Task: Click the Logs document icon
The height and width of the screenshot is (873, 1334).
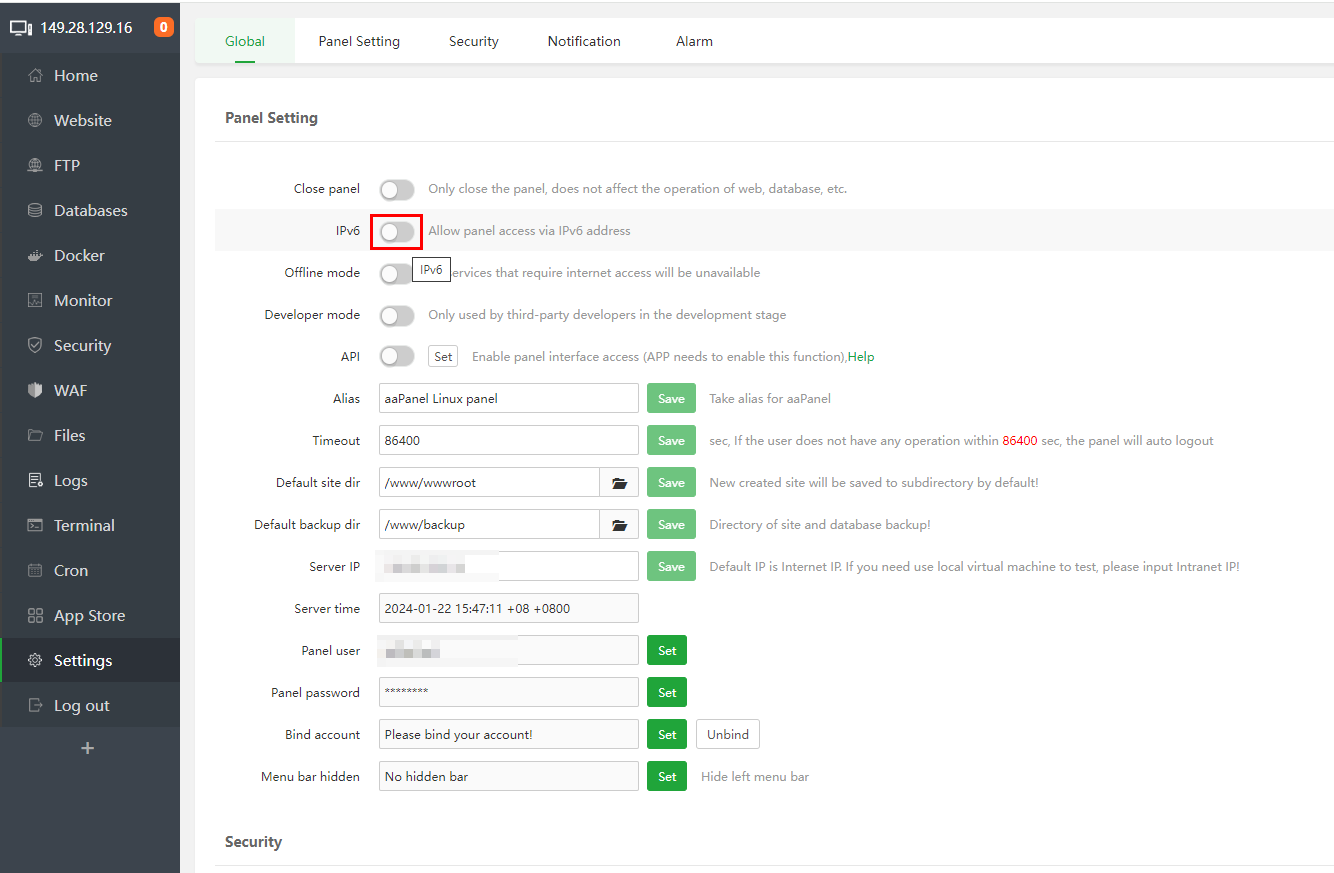Action: point(36,481)
